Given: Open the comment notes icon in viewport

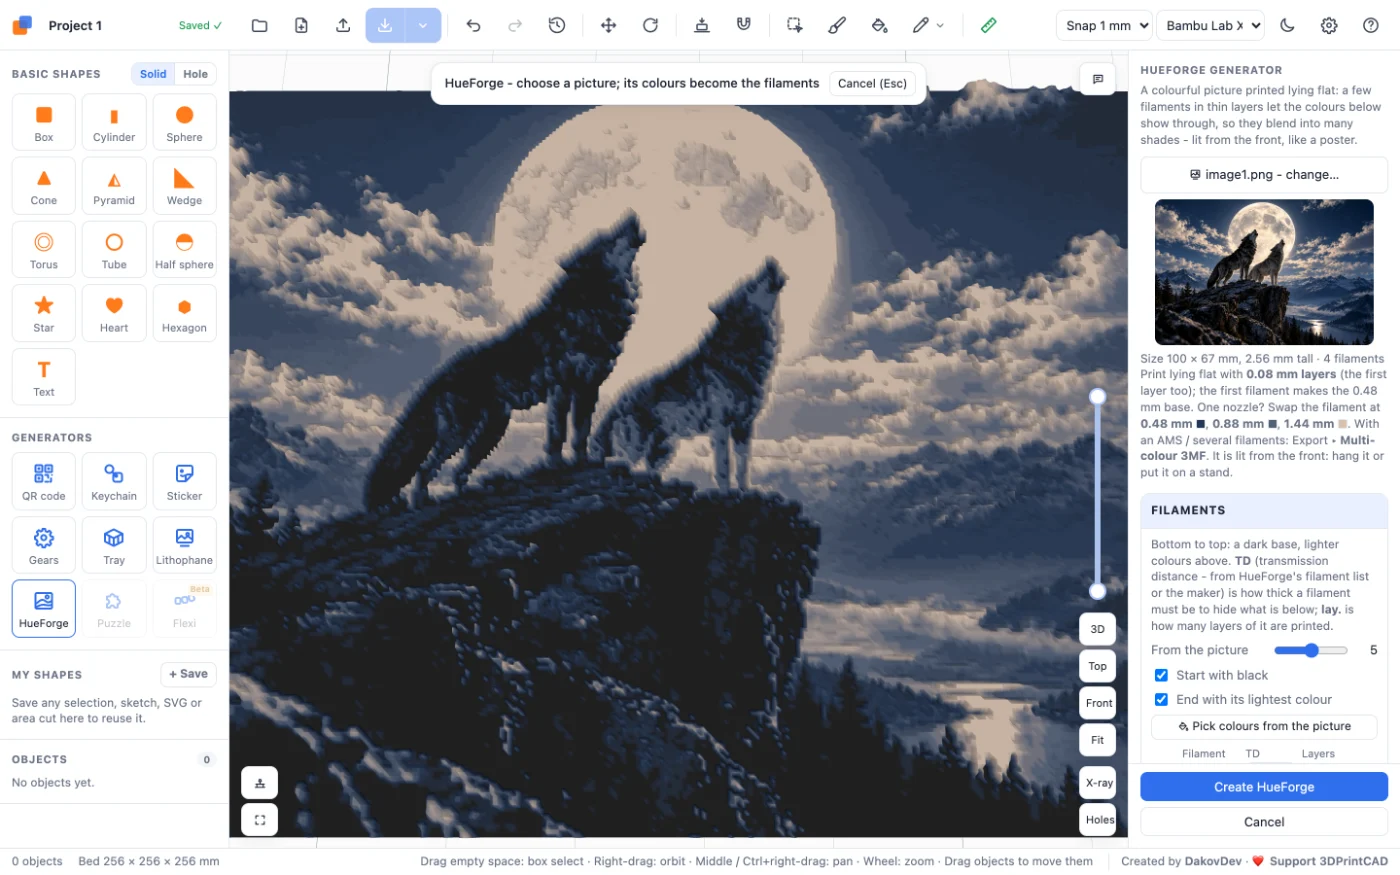Looking at the screenshot, I should (1097, 79).
